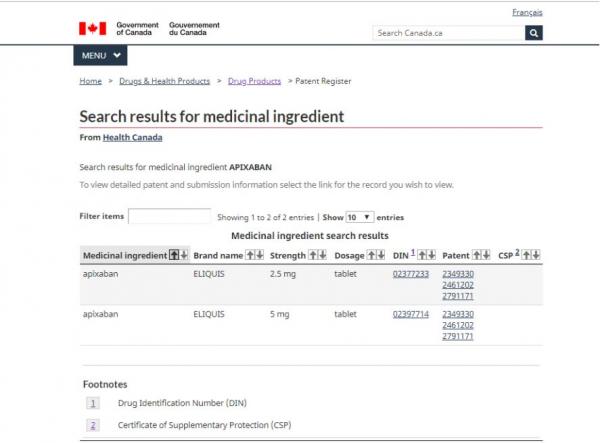This screenshot has height=443, width=600.
Task: Sort Medicinal ingredient column ascending arrow
Action: click(174, 255)
